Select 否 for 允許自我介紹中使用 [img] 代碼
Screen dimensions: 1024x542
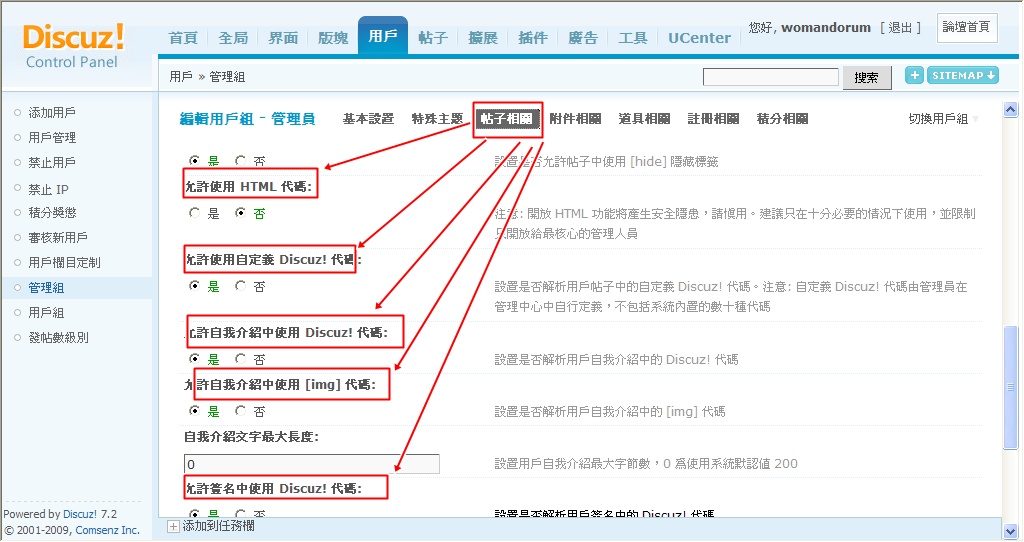pyautogui.click(x=240, y=411)
